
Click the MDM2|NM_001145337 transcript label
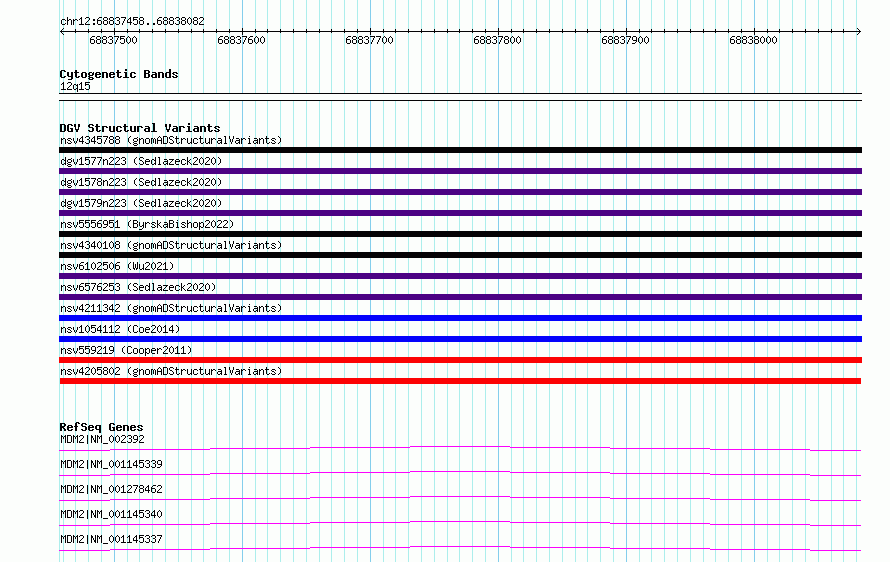pyautogui.click(x=111, y=539)
